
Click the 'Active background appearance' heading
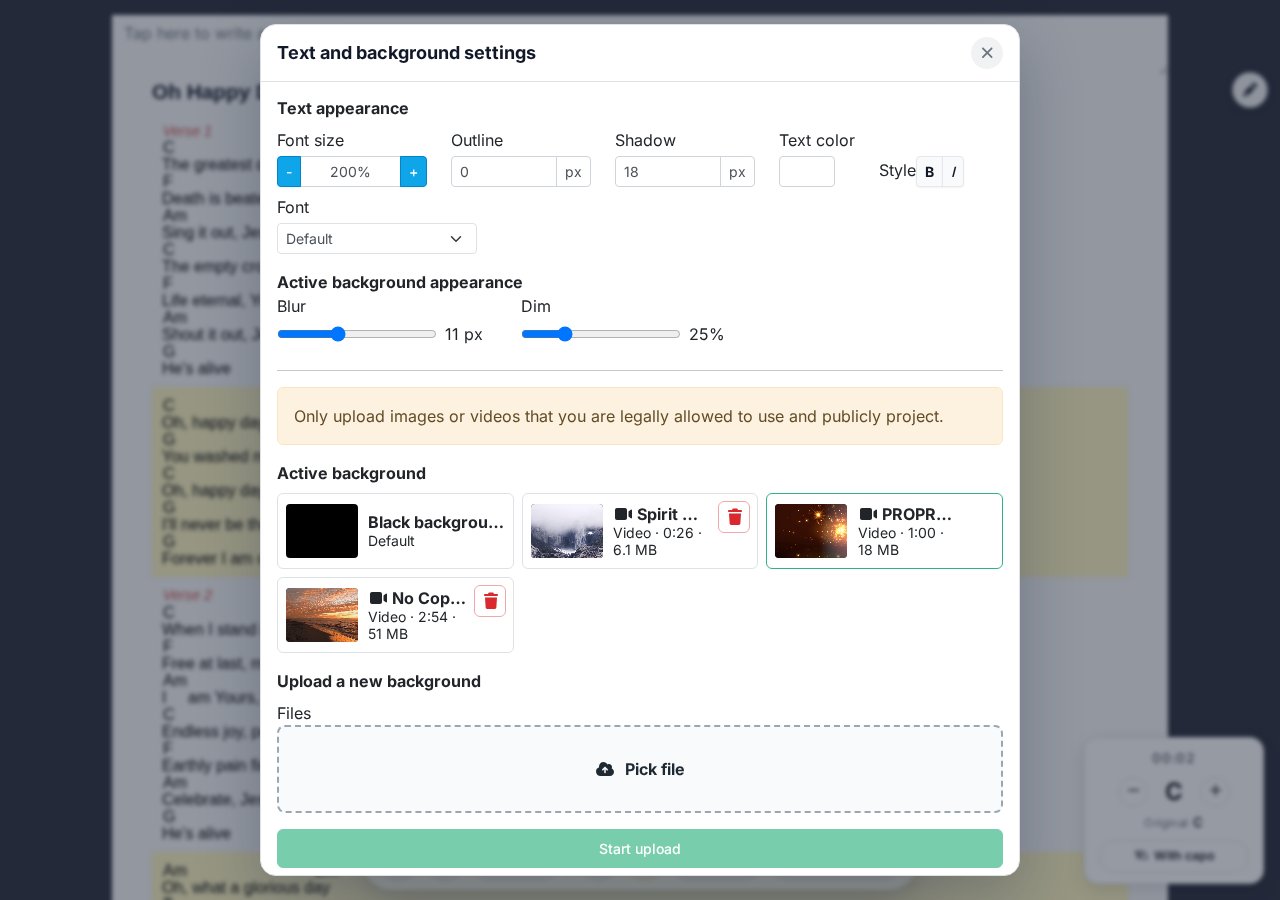coord(400,282)
